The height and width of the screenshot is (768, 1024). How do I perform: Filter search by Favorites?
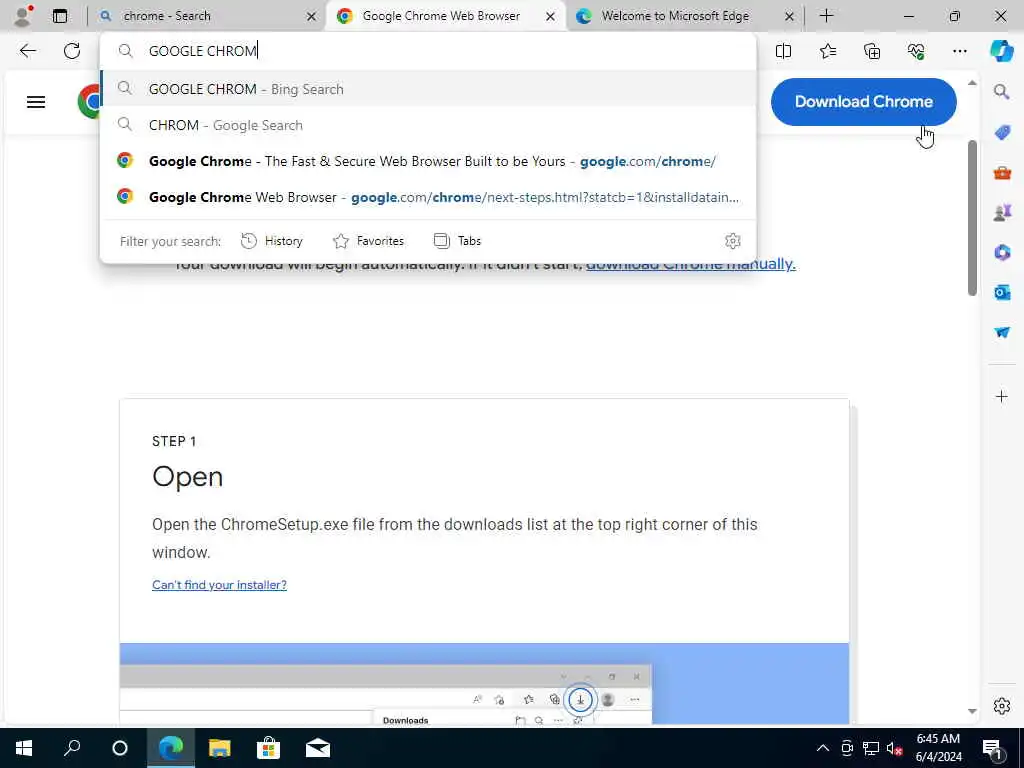(368, 241)
